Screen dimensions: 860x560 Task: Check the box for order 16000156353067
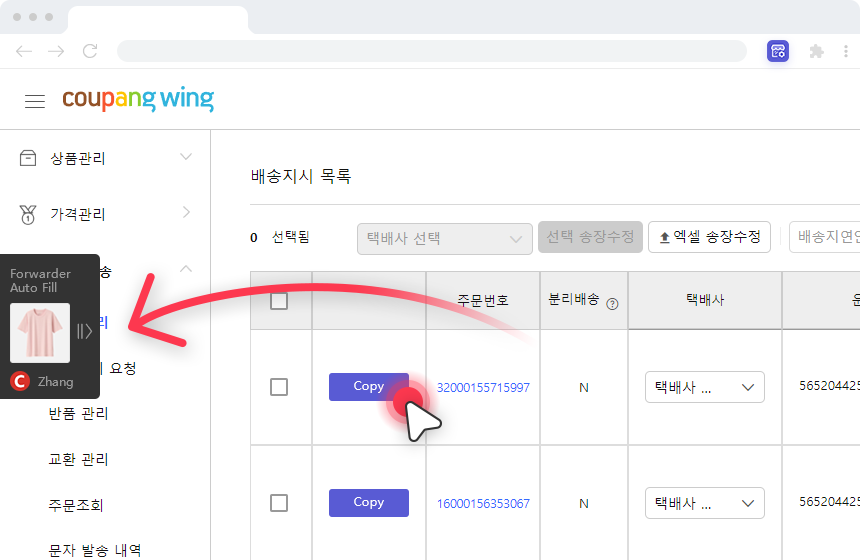click(279, 503)
